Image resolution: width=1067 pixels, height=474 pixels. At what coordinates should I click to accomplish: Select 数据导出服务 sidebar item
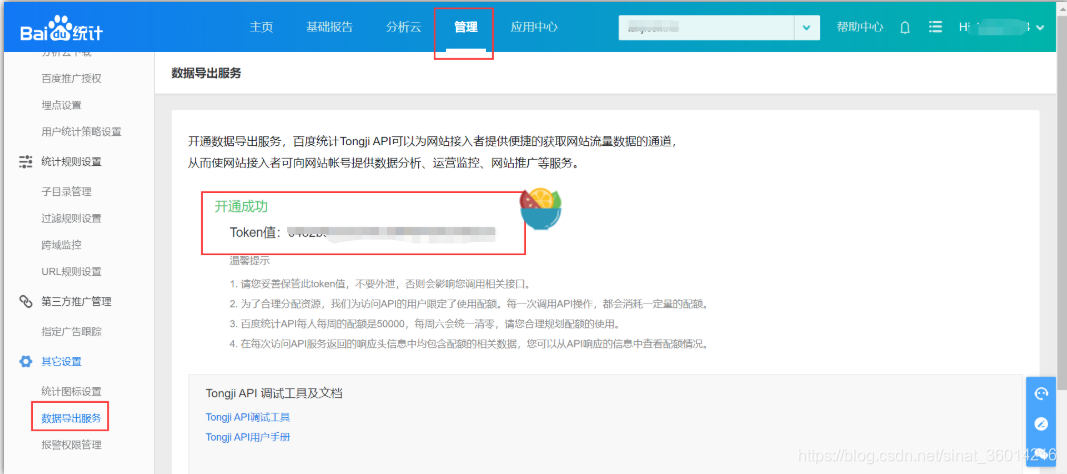(x=71, y=418)
